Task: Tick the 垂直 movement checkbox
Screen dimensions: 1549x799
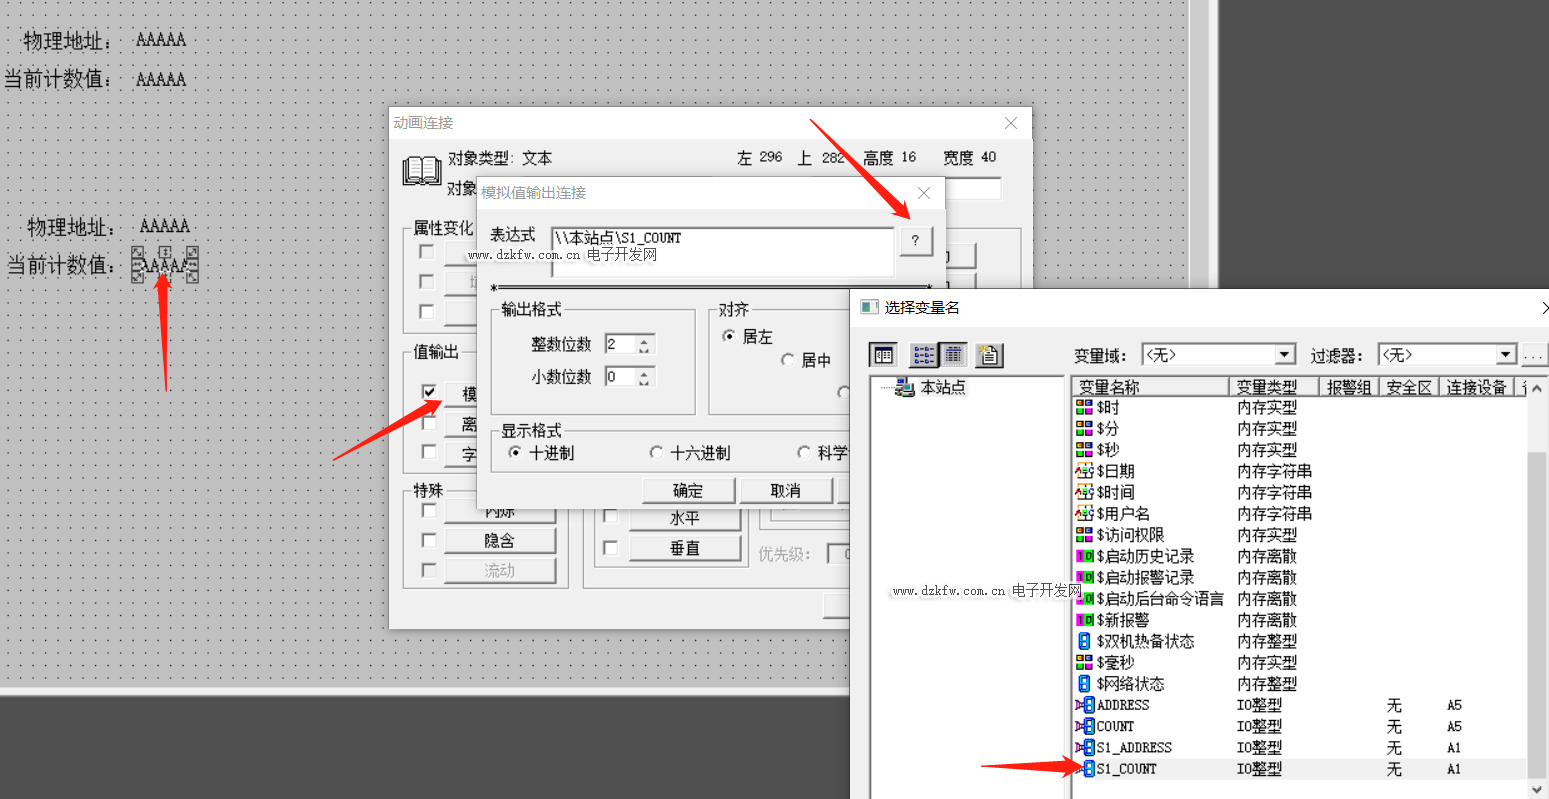Action: click(610, 548)
